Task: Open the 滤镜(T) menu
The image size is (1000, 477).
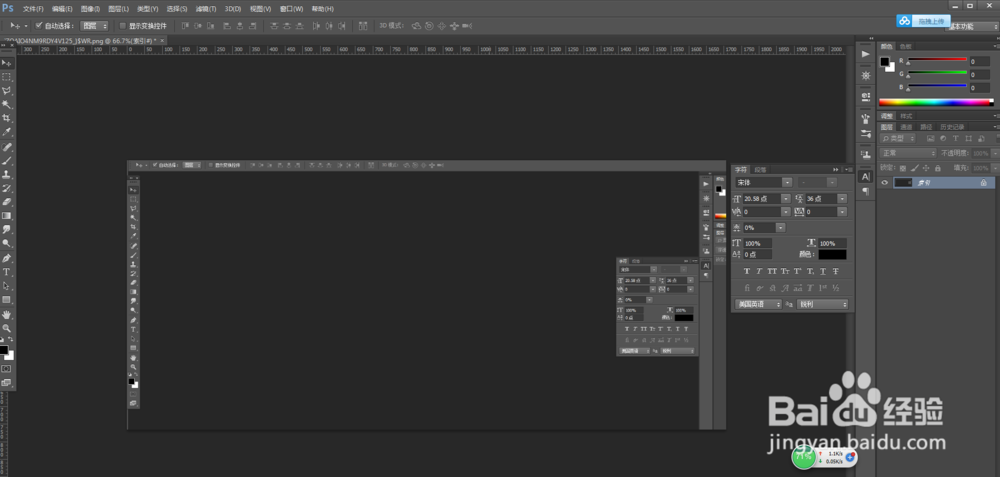Action: (205, 9)
